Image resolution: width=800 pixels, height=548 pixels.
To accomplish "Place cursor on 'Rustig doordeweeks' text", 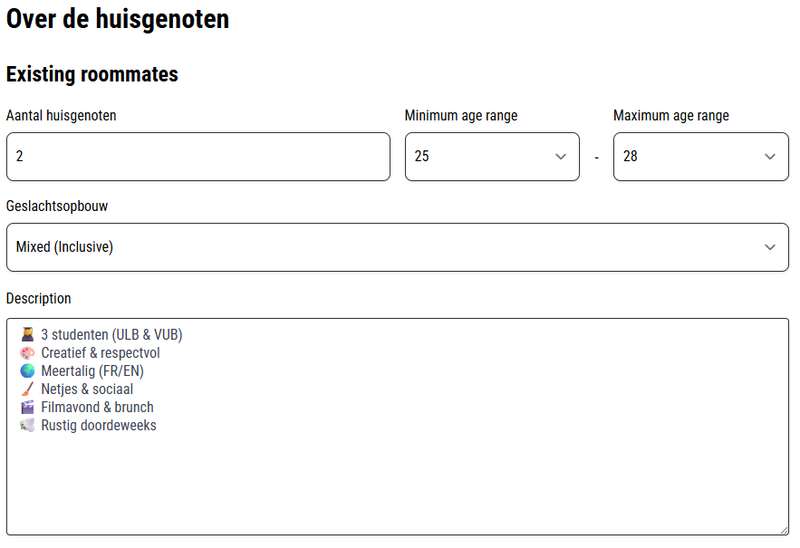I will pos(99,426).
